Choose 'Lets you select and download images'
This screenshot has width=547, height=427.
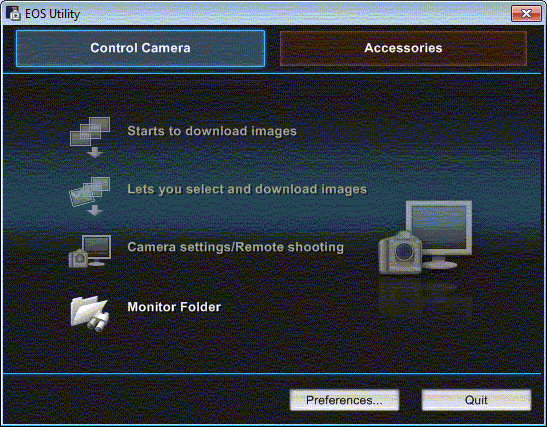(247, 189)
